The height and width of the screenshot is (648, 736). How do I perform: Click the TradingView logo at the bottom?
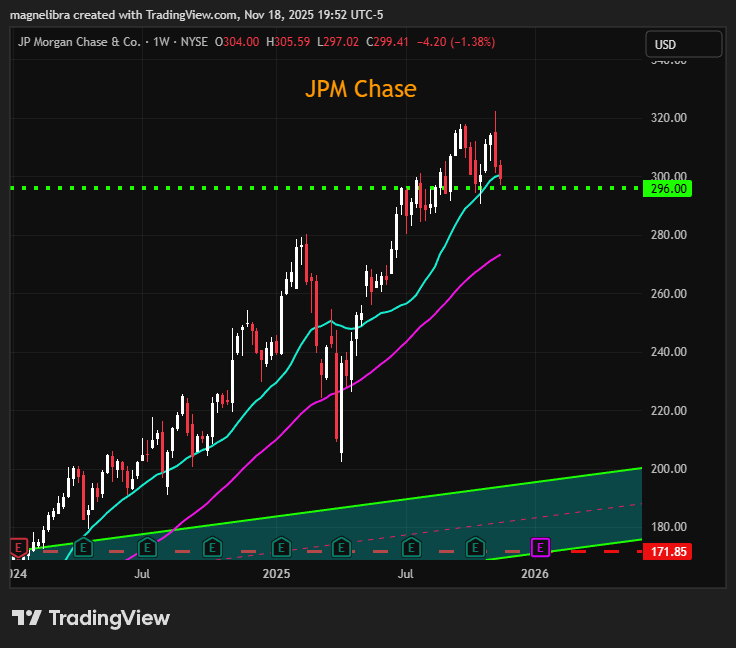pos(91,618)
